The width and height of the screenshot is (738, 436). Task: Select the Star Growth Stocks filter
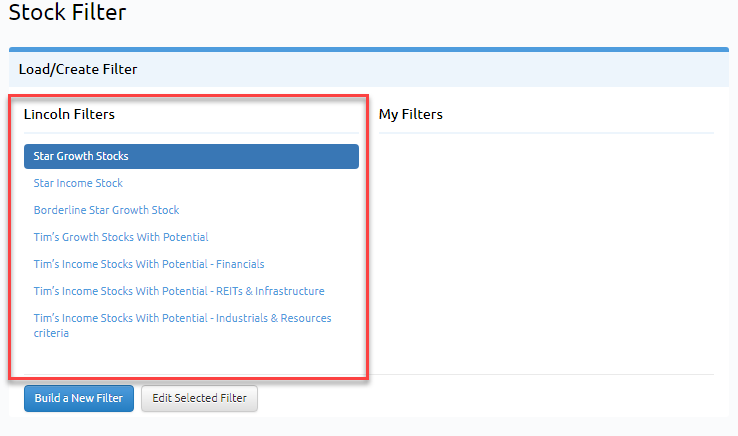click(191, 156)
